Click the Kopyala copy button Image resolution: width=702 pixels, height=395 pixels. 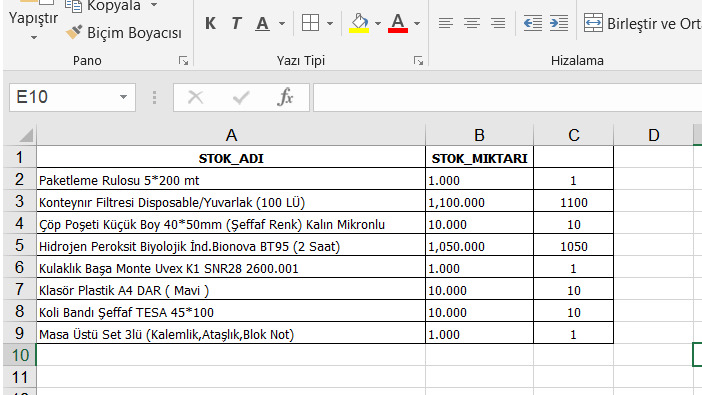(x=103, y=6)
